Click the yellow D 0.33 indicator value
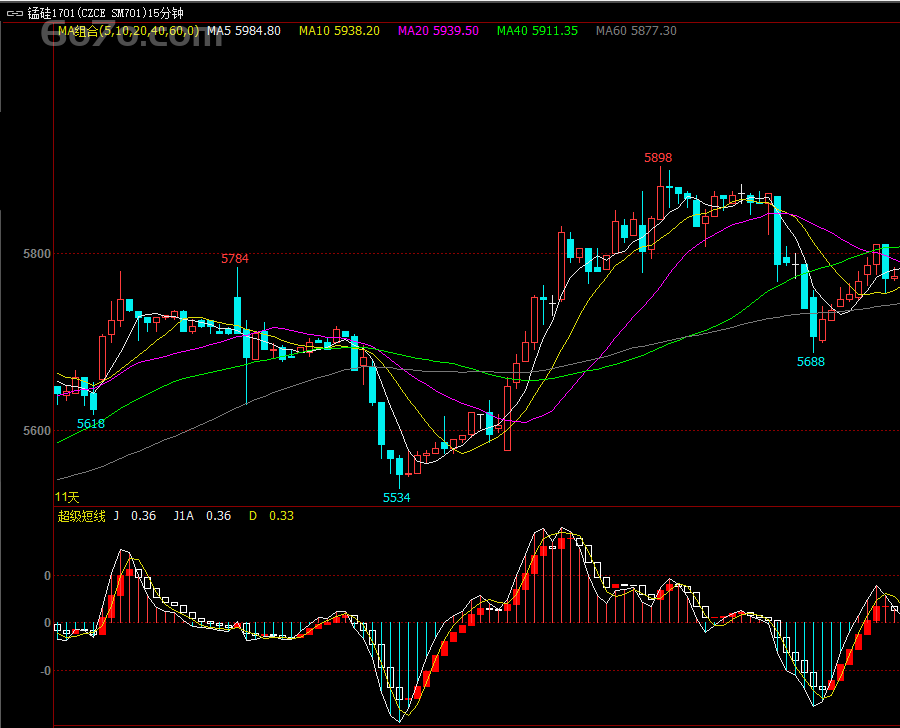The width and height of the screenshot is (900, 728). [x=271, y=516]
